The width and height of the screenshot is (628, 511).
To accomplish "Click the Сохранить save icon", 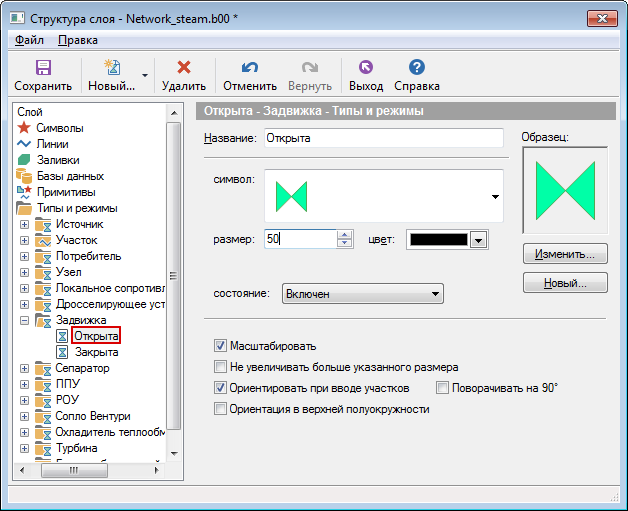I will [43, 68].
